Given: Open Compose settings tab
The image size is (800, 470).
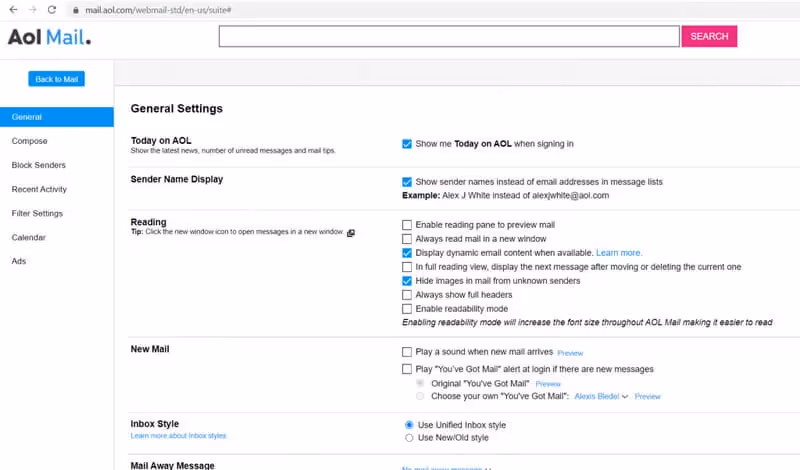Looking at the screenshot, I should click(30, 141).
